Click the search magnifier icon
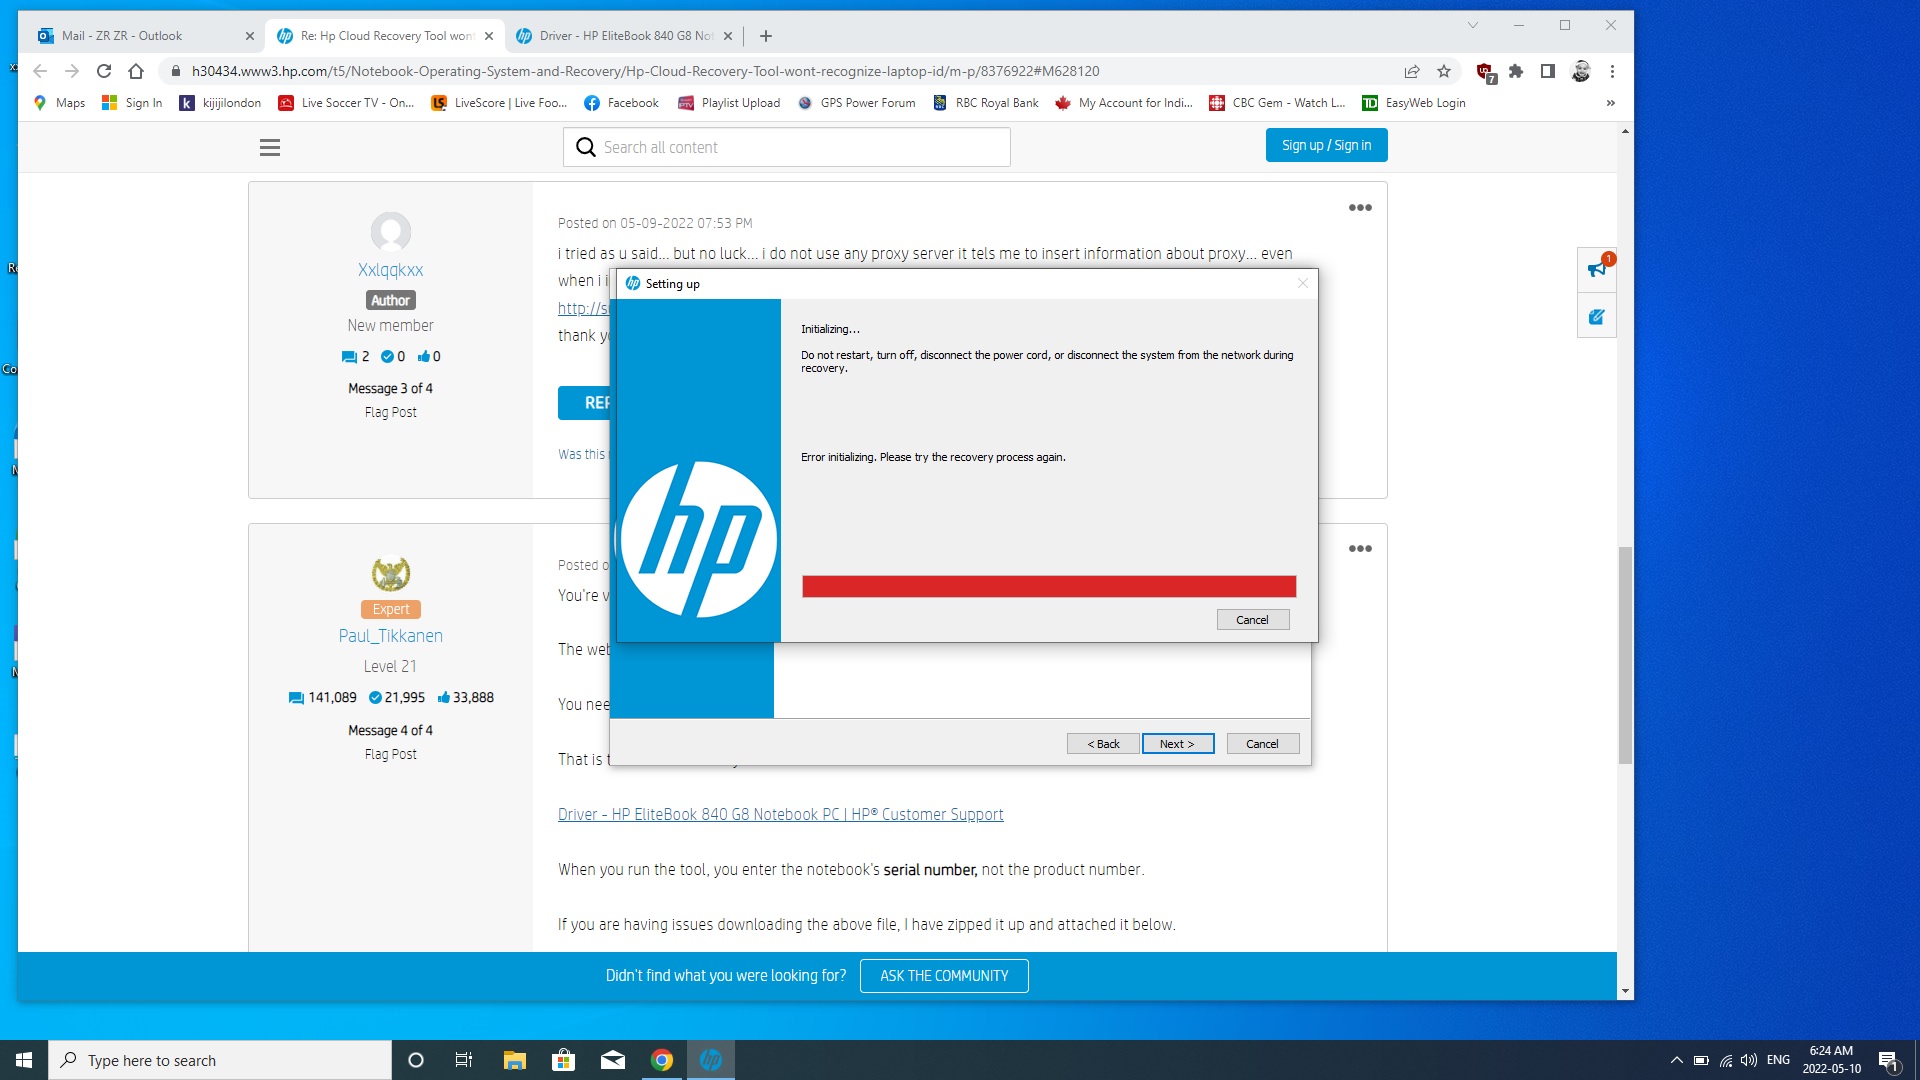The image size is (1920, 1080). click(585, 147)
